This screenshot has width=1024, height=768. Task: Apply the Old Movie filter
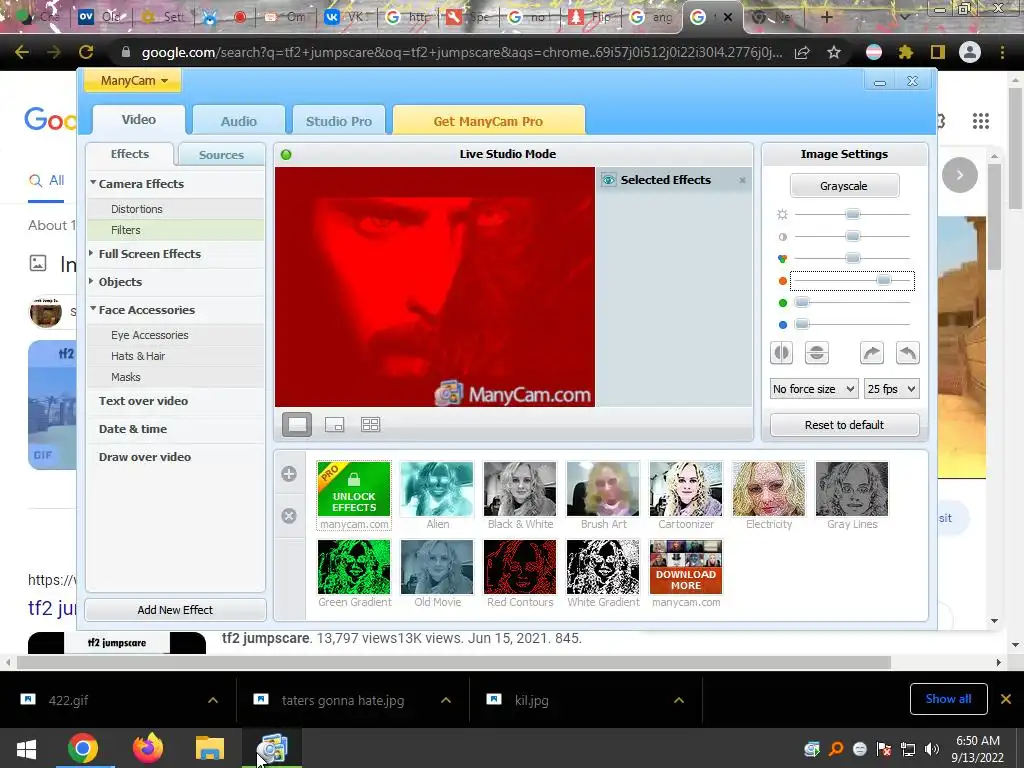pyautogui.click(x=437, y=573)
